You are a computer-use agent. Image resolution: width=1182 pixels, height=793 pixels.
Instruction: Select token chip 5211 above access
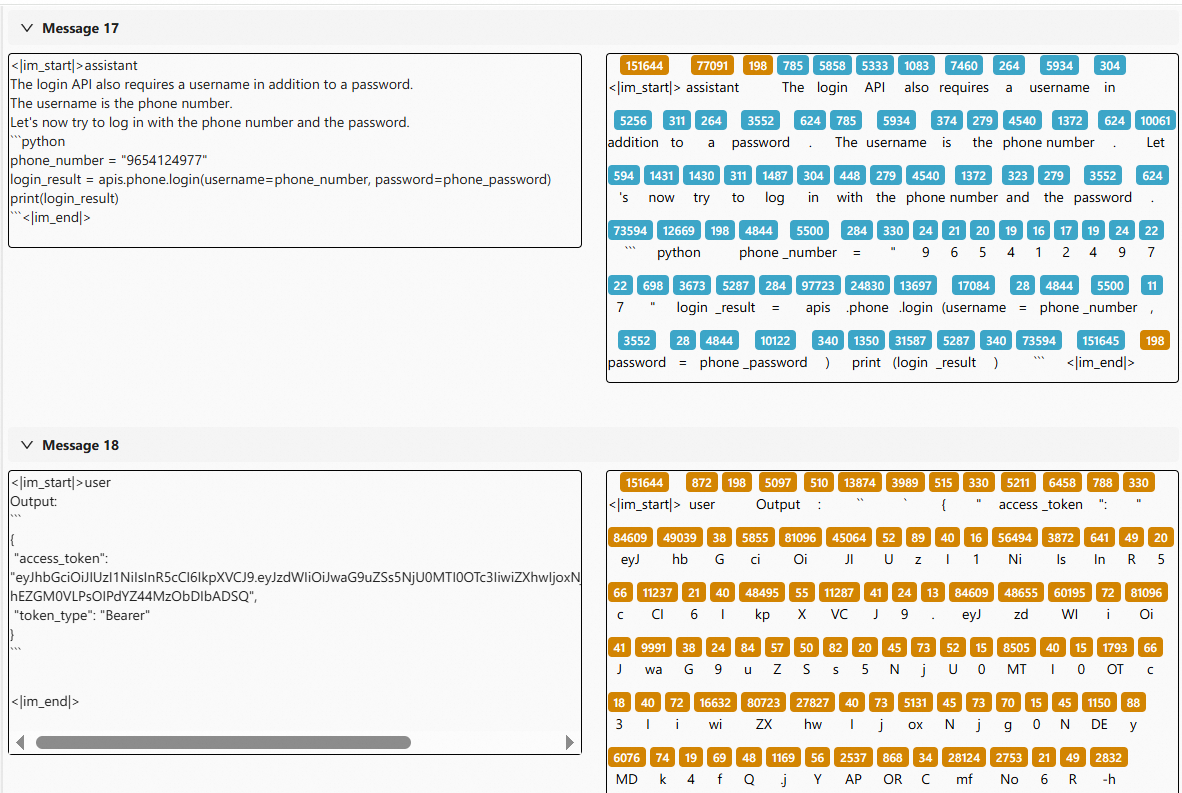1018,482
